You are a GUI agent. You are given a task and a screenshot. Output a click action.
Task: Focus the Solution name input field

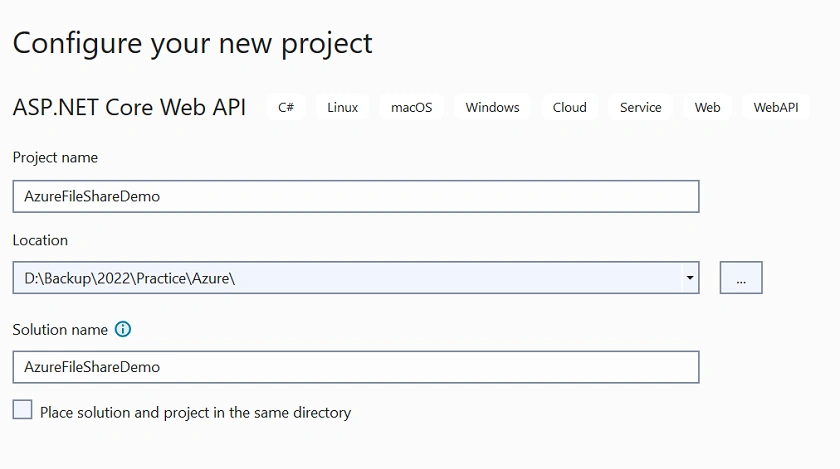point(356,367)
